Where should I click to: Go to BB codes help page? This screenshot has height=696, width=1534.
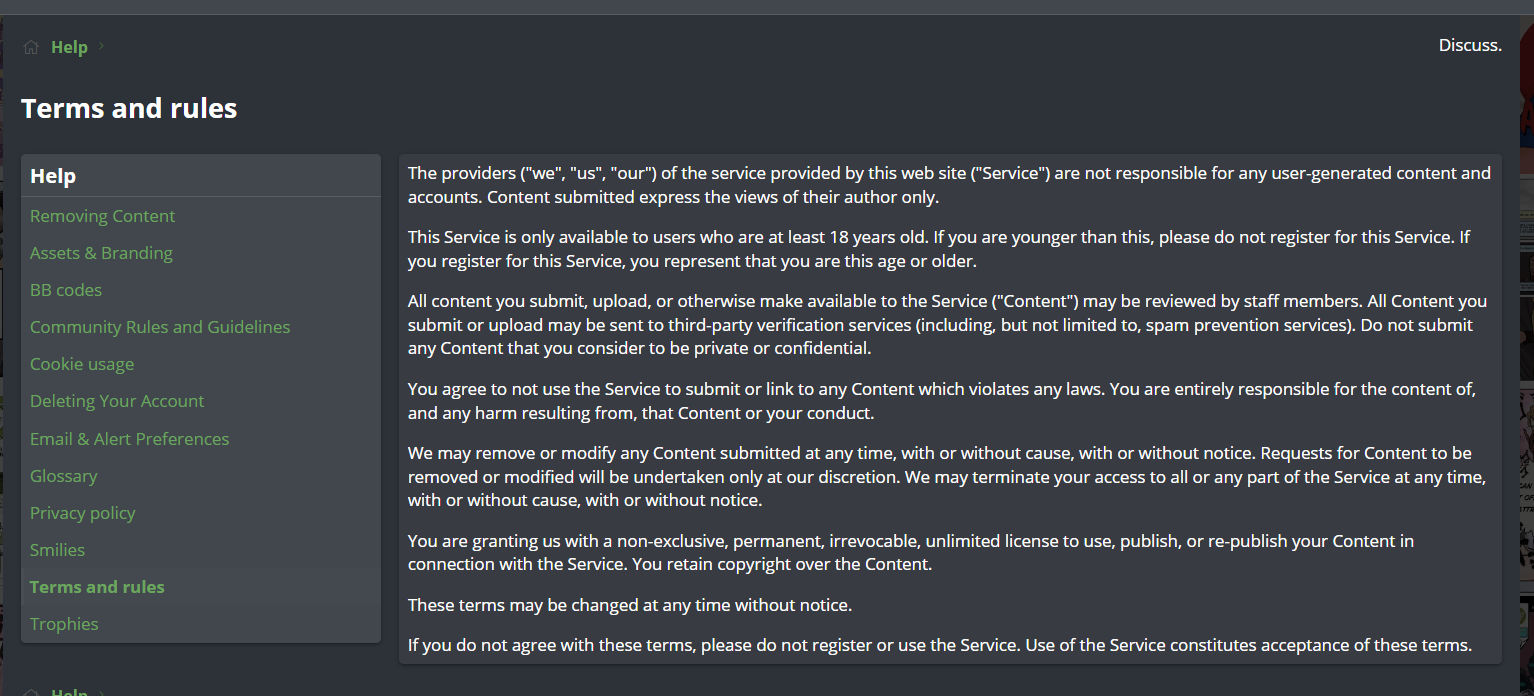click(x=66, y=290)
